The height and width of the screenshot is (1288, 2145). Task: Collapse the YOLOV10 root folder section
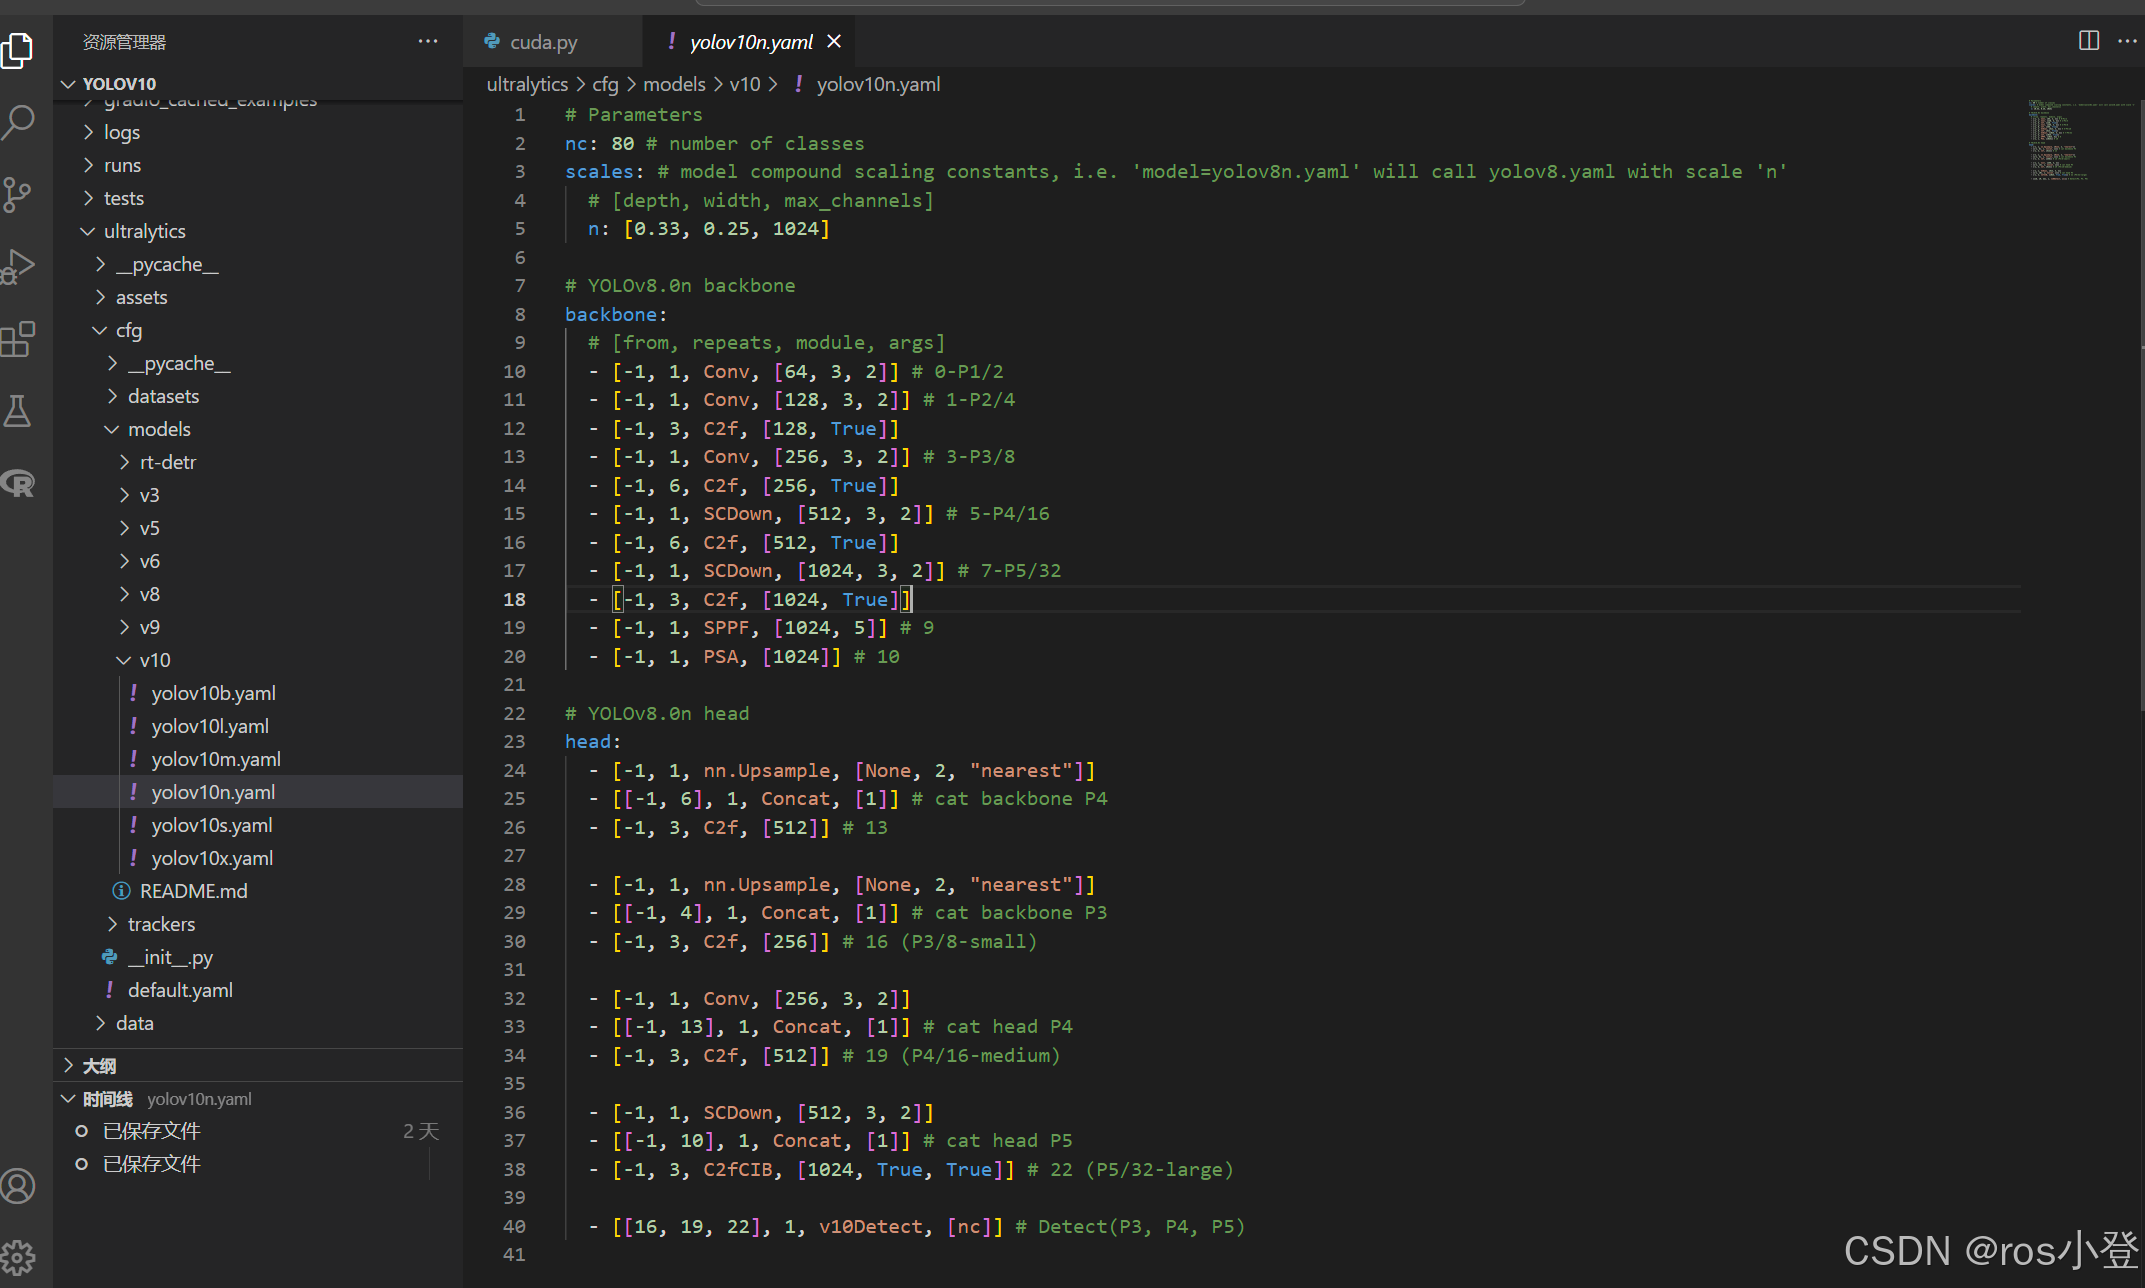tap(258, 83)
